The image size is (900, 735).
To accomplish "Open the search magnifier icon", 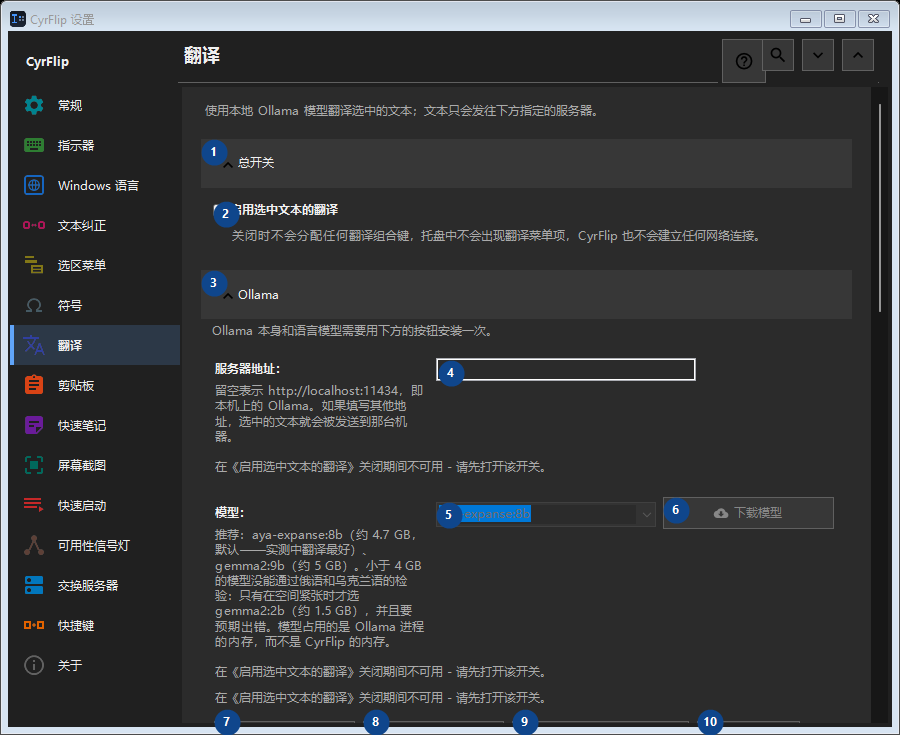I will [x=778, y=55].
